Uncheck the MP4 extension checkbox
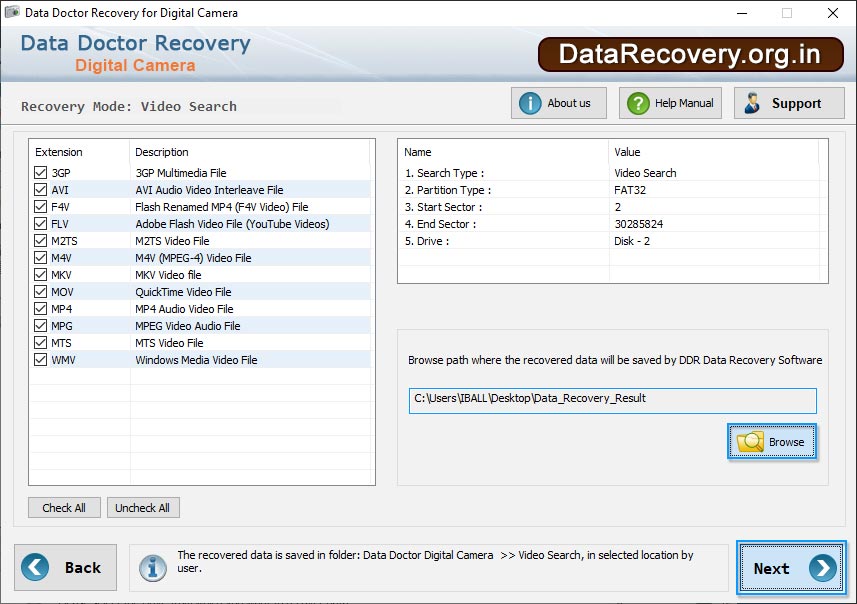This screenshot has height=604, width=857. pos(40,308)
